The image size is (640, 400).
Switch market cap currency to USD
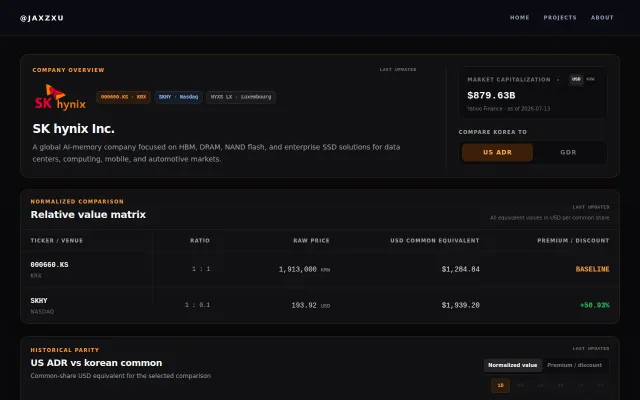576,79
